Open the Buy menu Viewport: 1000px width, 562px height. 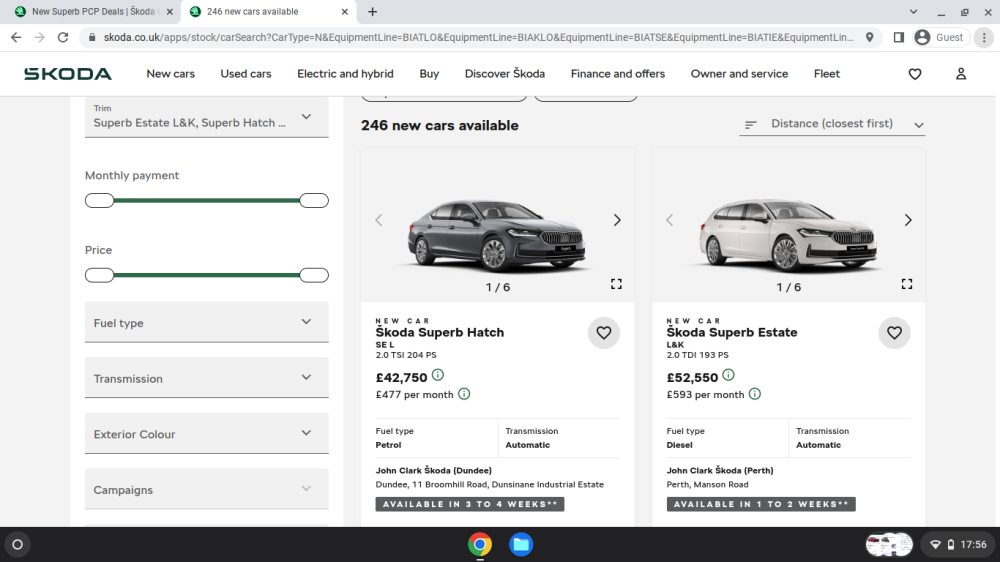coord(429,74)
